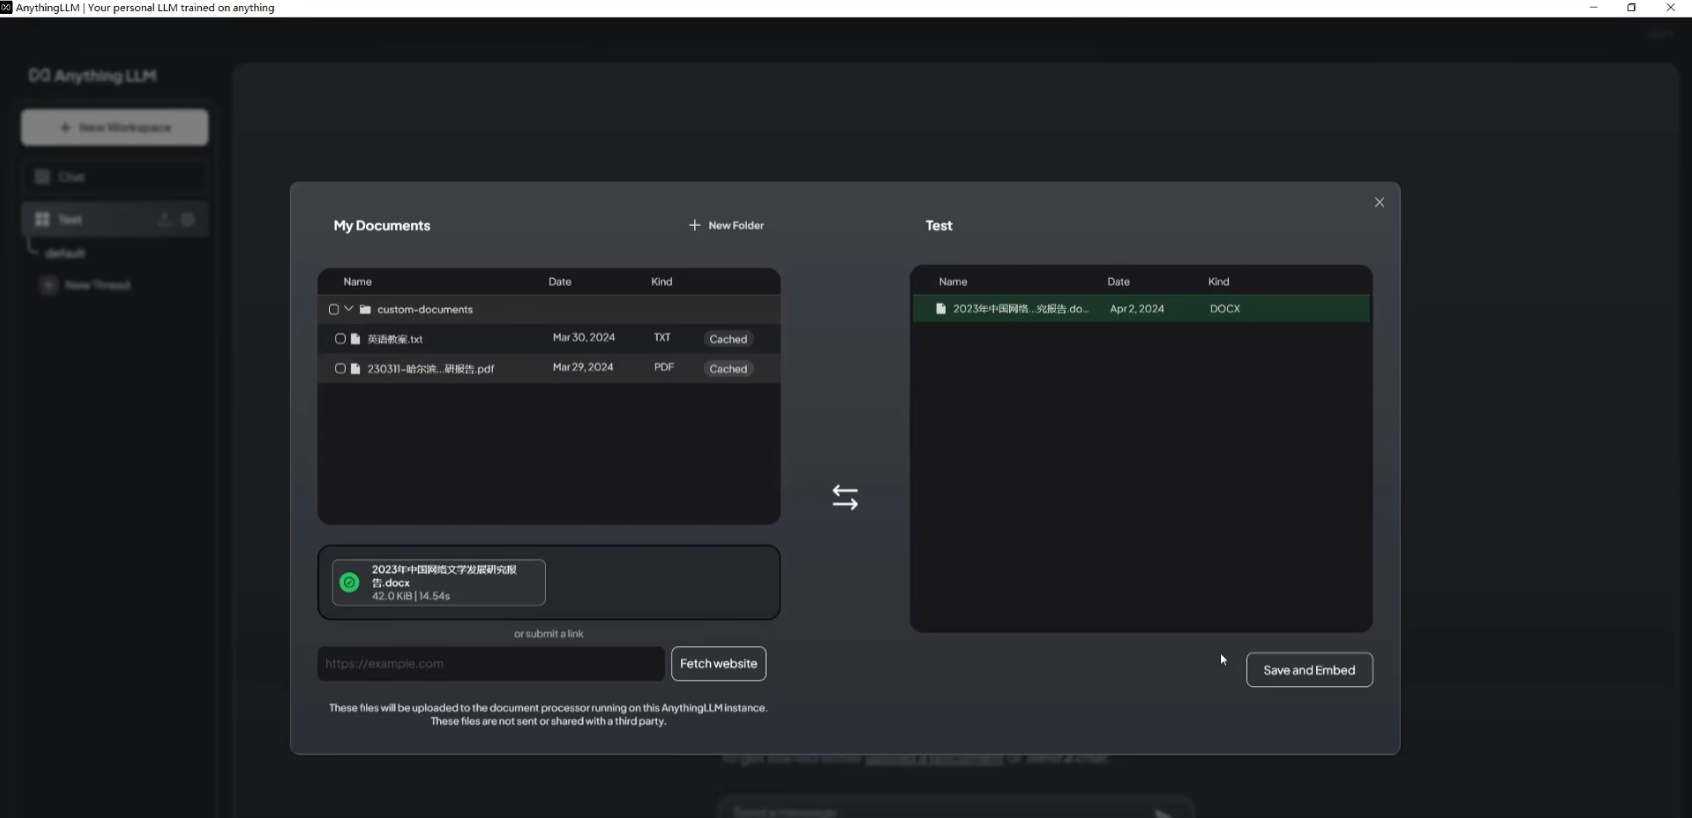
Task: Select the uploaded .docx file card
Action: click(439, 582)
